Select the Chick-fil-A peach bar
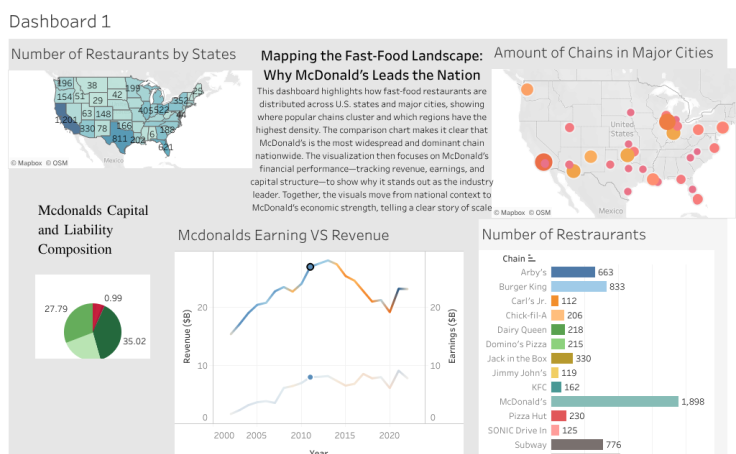736x454 pixels. [x=558, y=315]
